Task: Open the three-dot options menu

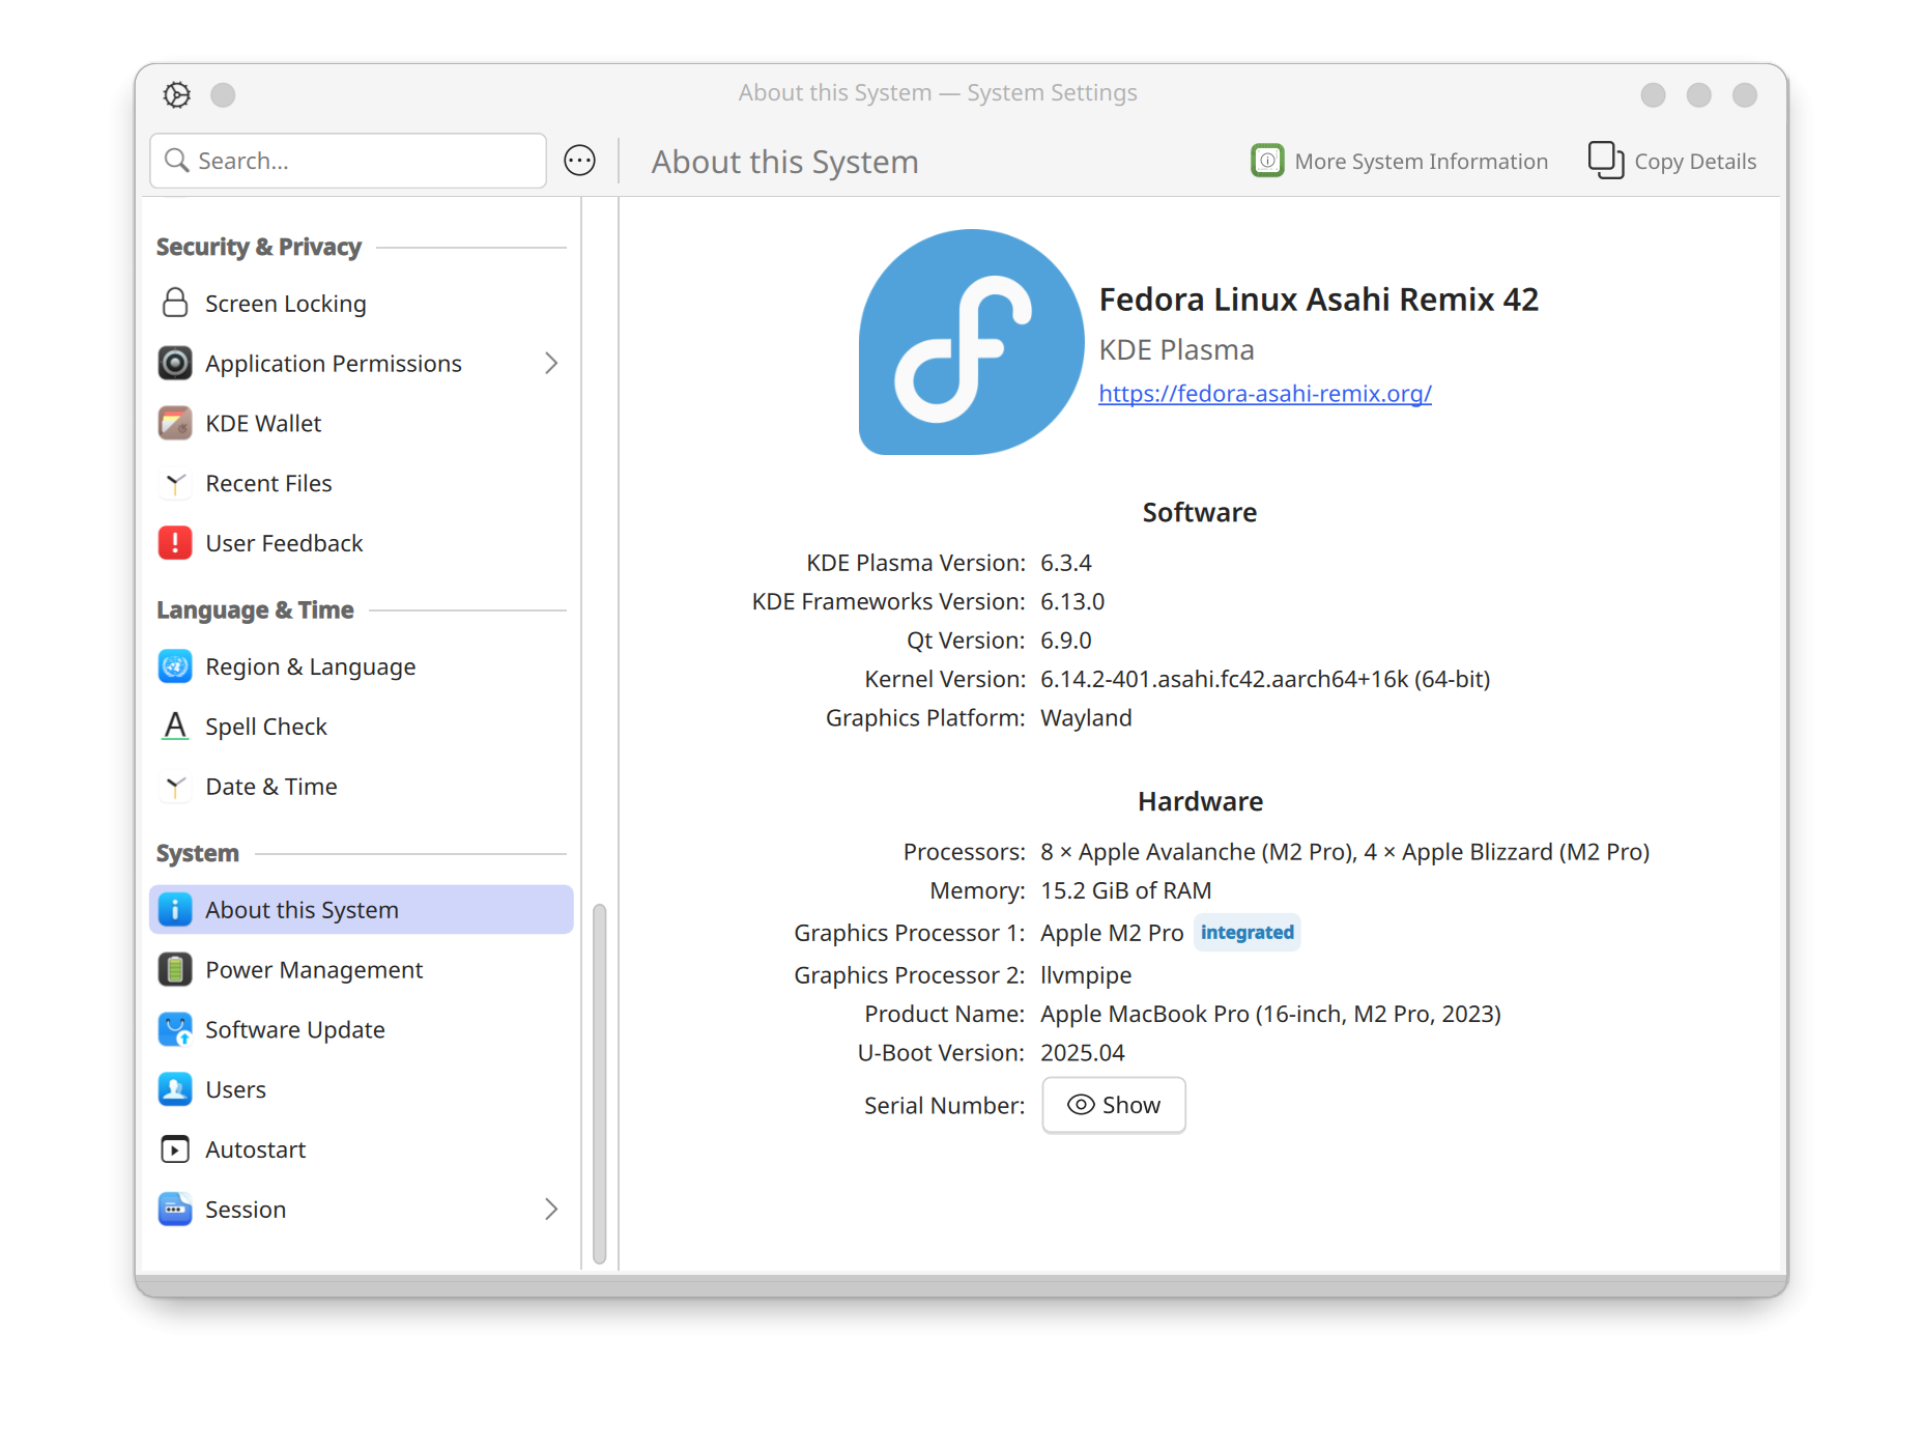Action: pyautogui.click(x=580, y=161)
